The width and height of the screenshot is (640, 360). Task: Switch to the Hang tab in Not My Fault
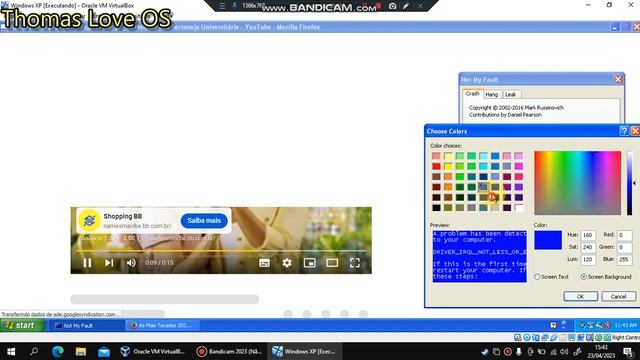point(491,94)
